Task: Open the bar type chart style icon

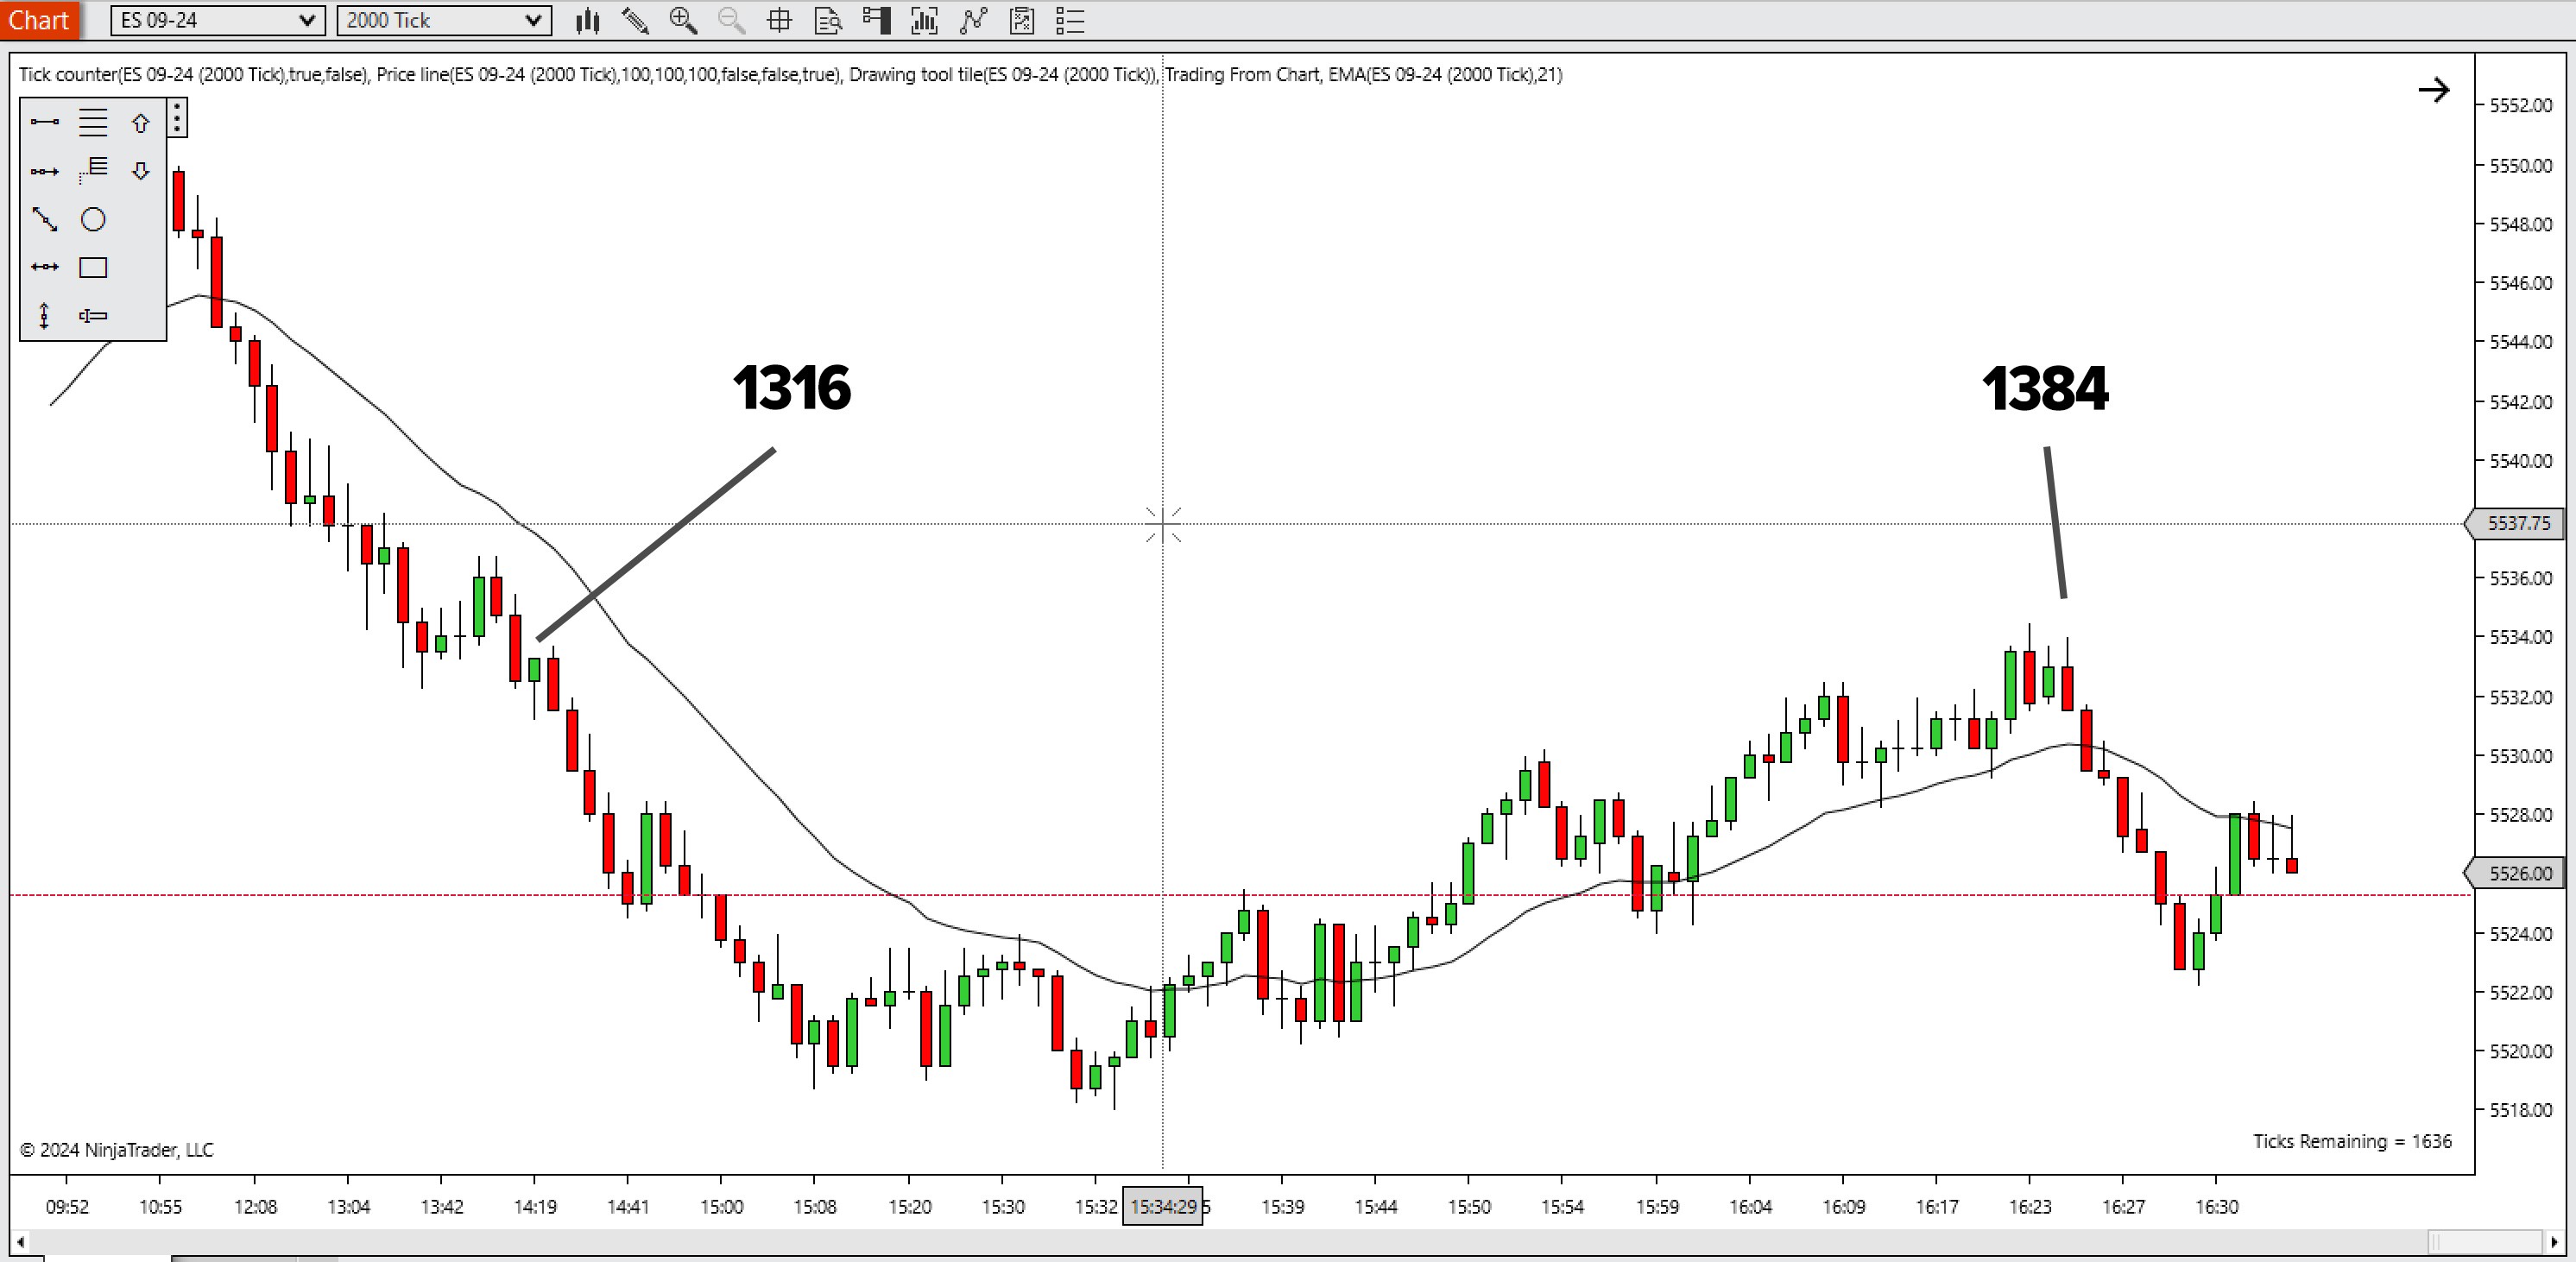Action: point(588,21)
